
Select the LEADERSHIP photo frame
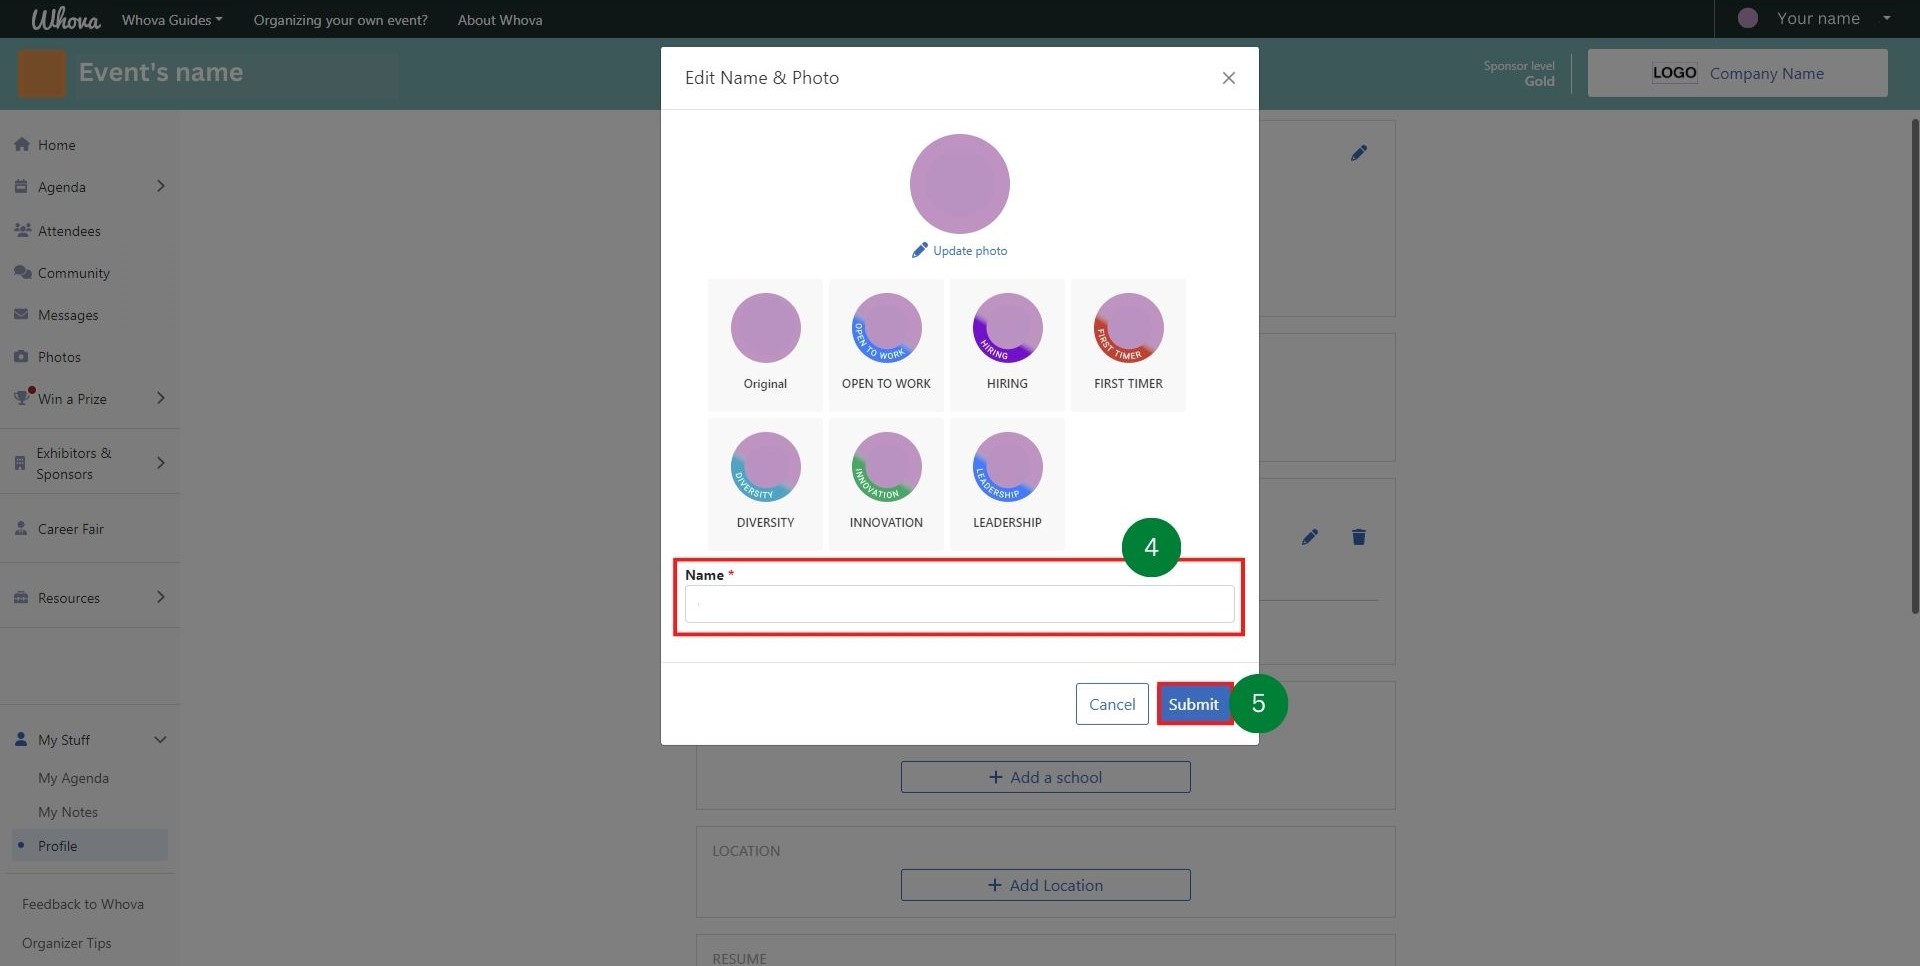tap(1007, 482)
